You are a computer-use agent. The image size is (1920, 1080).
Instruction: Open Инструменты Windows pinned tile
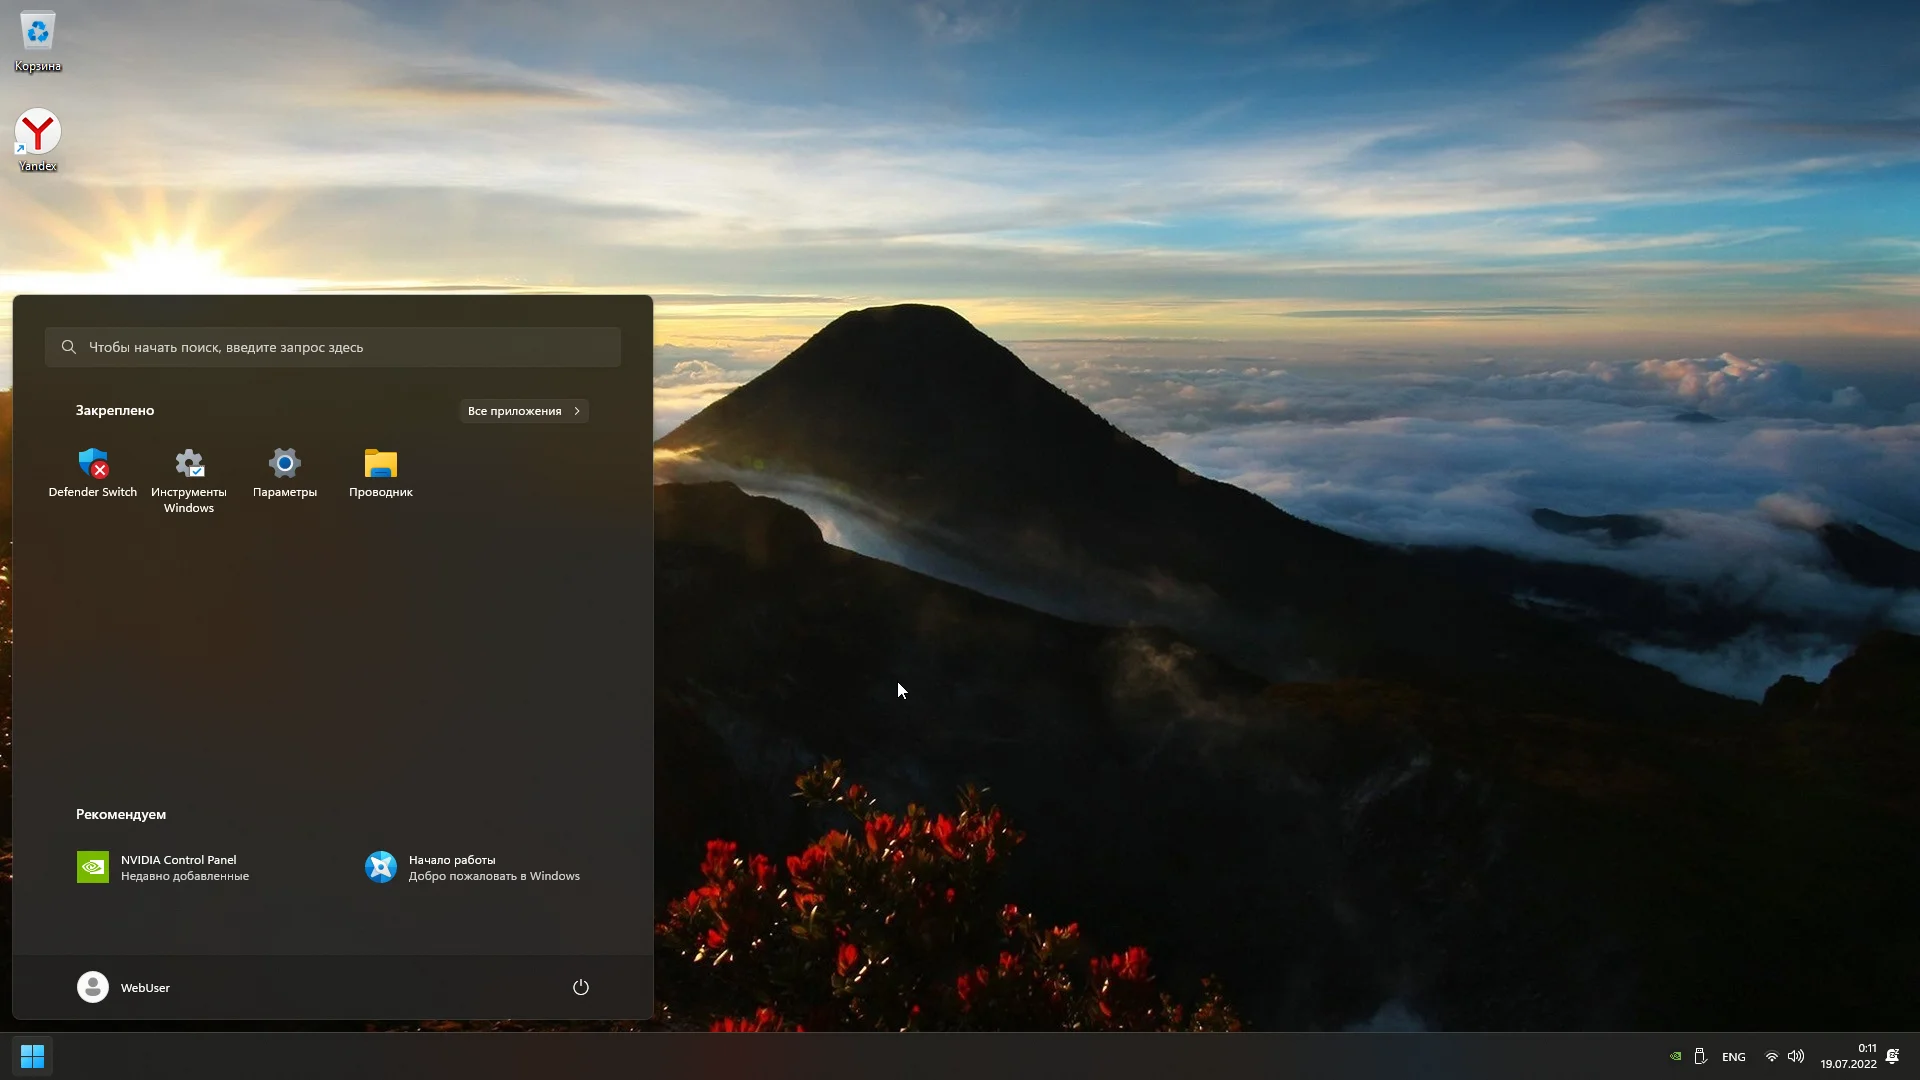pos(189,478)
